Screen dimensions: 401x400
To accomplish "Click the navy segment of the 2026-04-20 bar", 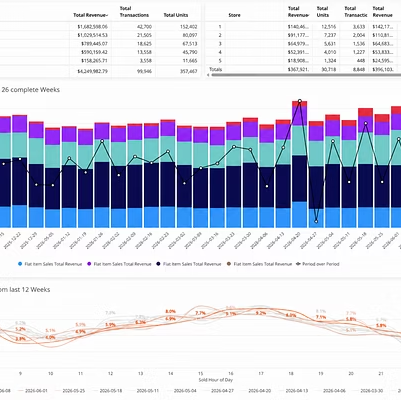I will click(299, 178).
